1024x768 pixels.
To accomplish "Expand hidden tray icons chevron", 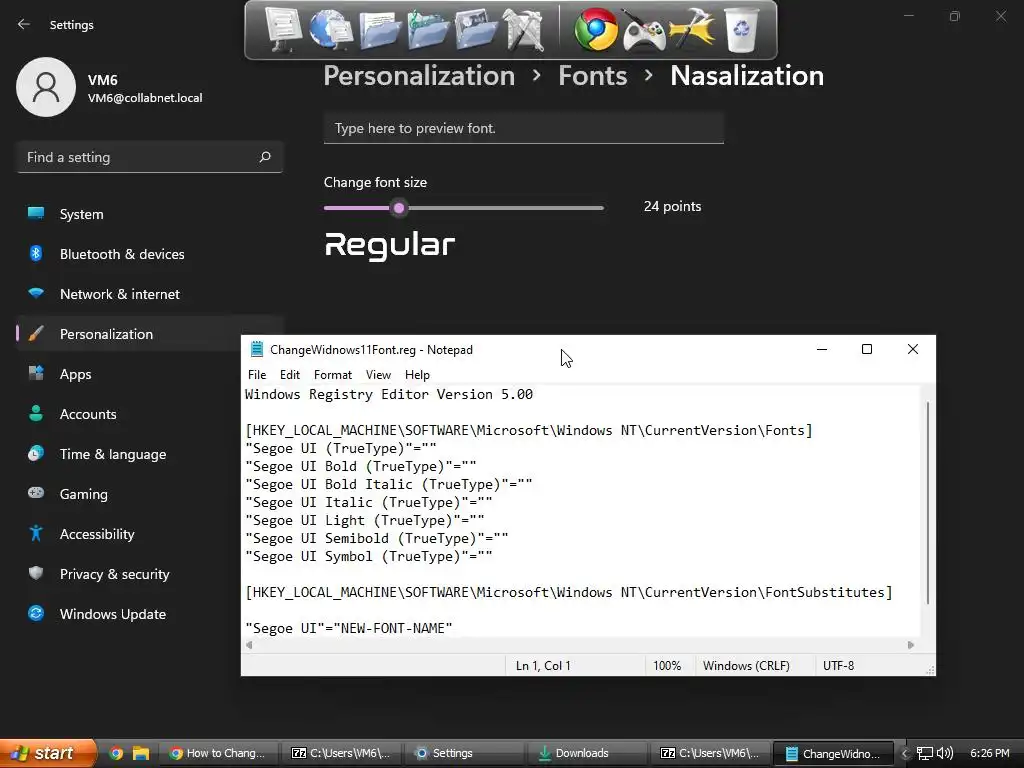I will [904, 754].
